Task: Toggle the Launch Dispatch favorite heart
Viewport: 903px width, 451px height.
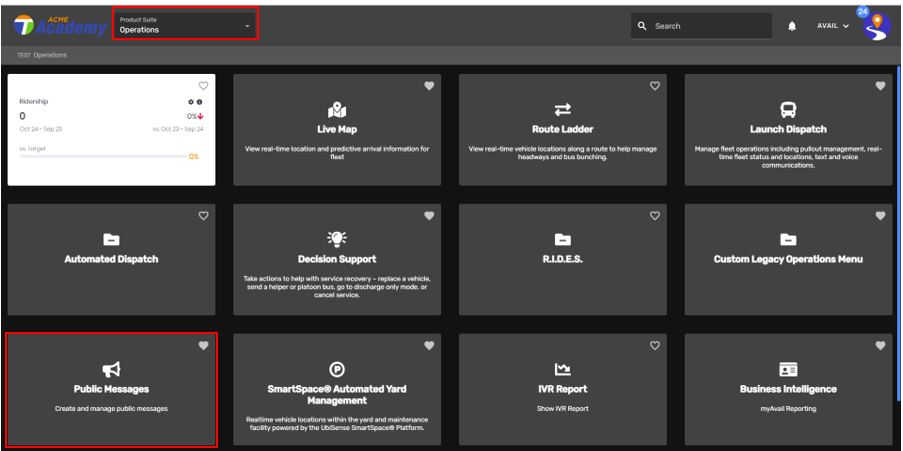Action: point(881,86)
